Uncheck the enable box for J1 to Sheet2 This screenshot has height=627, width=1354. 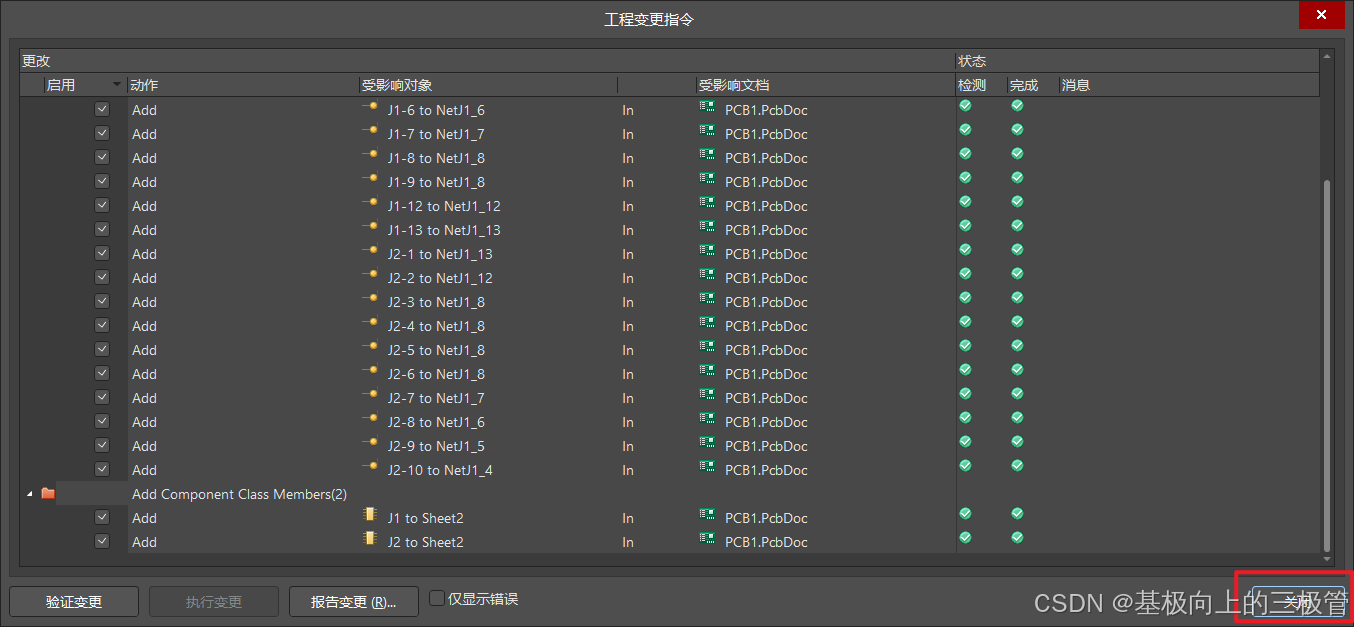[102, 517]
